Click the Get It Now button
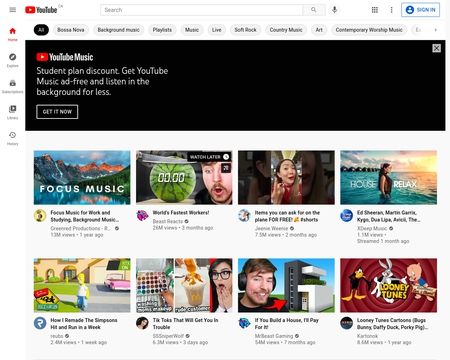The height and width of the screenshot is (360, 450). [x=57, y=112]
